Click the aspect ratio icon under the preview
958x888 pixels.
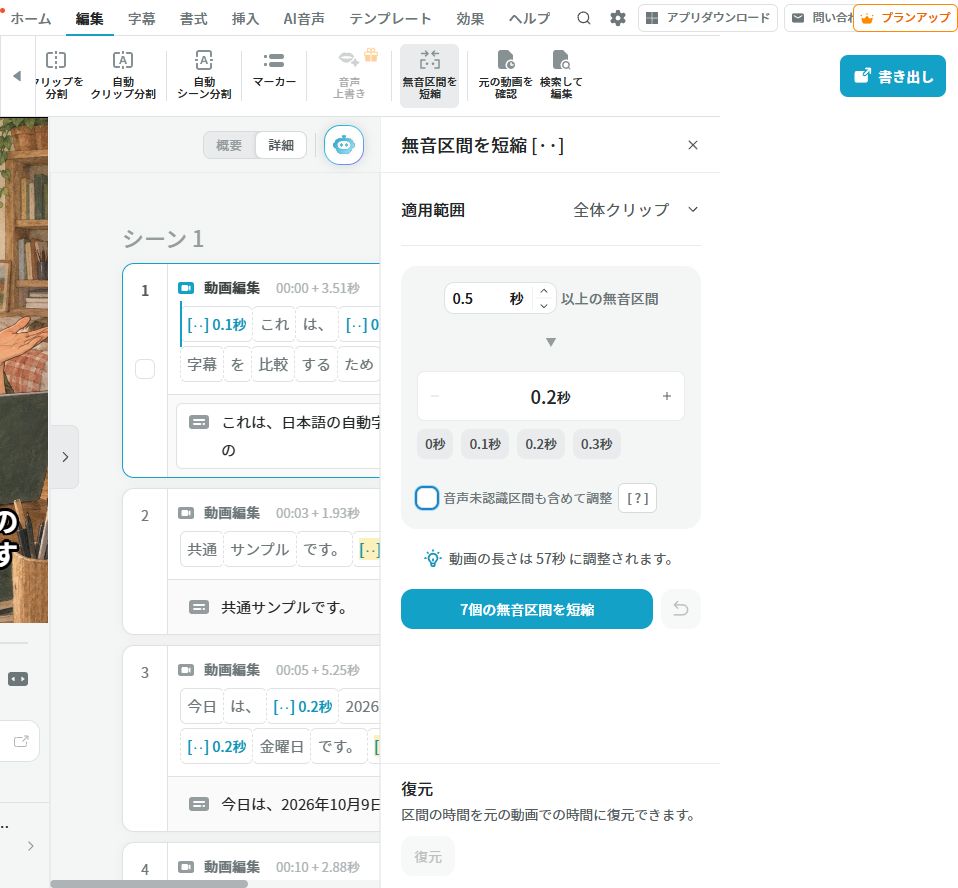tap(18, 679)
